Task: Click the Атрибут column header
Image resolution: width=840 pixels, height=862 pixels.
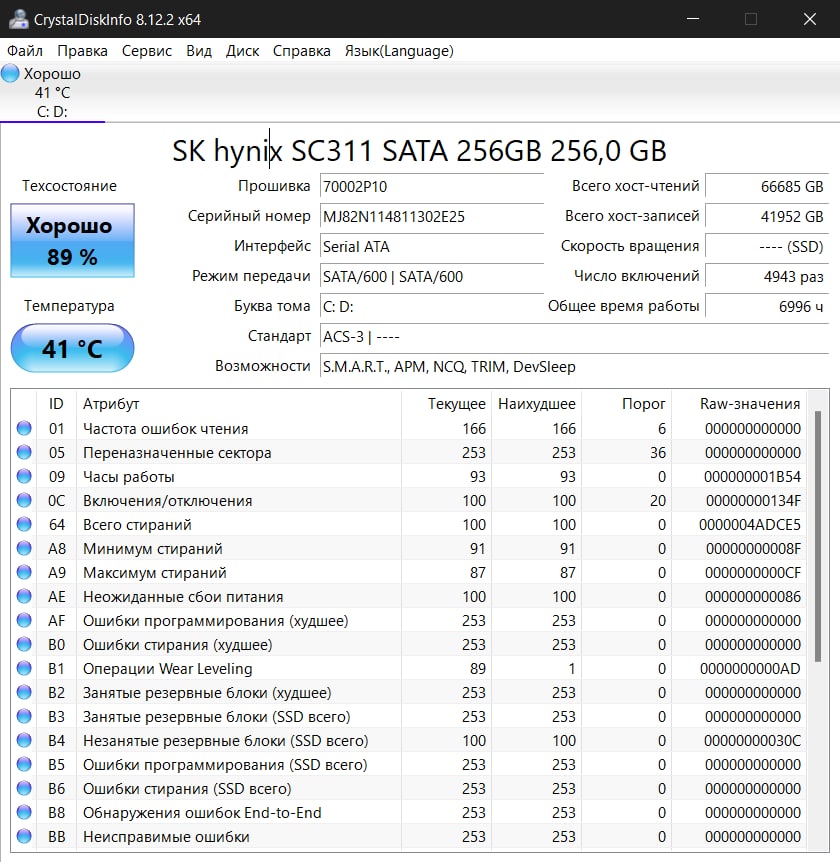Action: point(239,404)
